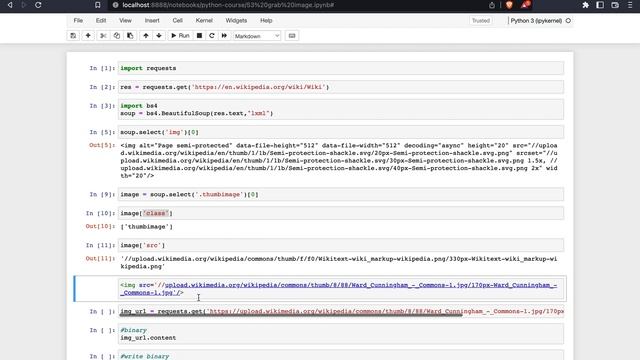Click the In [1]: prompt label
Screen dimensions: 640x360
coord(102,68)
